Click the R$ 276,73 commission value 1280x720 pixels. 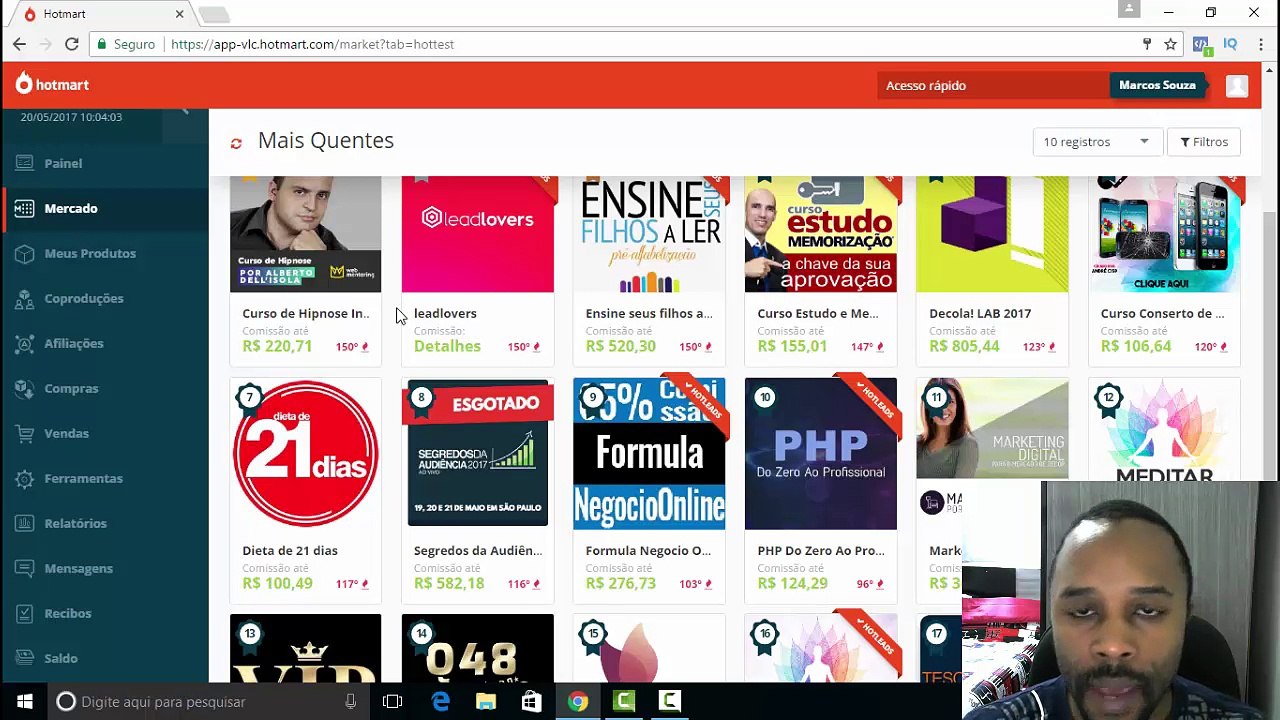point(621,583)
